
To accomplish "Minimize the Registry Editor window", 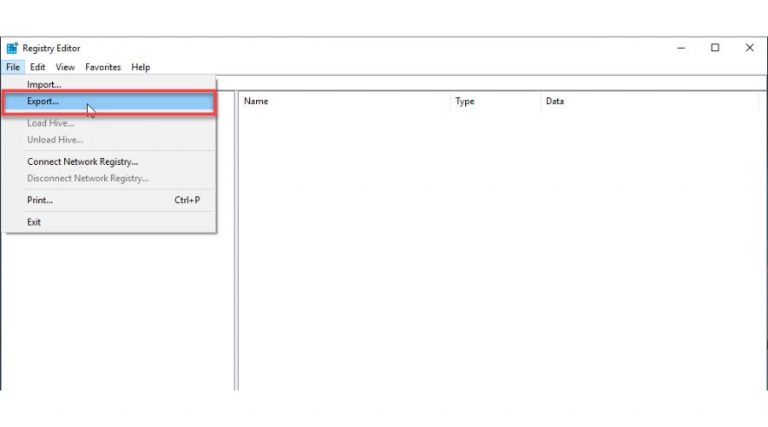I will [681, 48].
